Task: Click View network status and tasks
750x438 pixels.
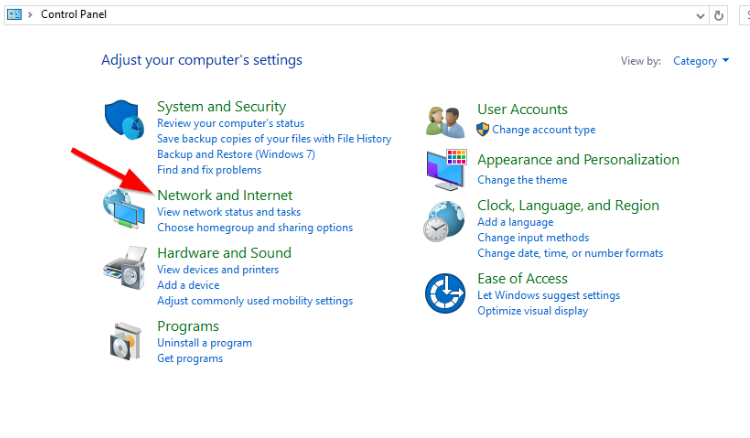Action: tap(229, 212)
